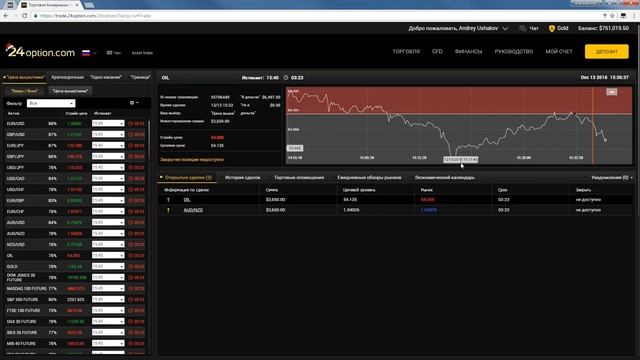Select the DAX 30 FUTURE row

76,322
